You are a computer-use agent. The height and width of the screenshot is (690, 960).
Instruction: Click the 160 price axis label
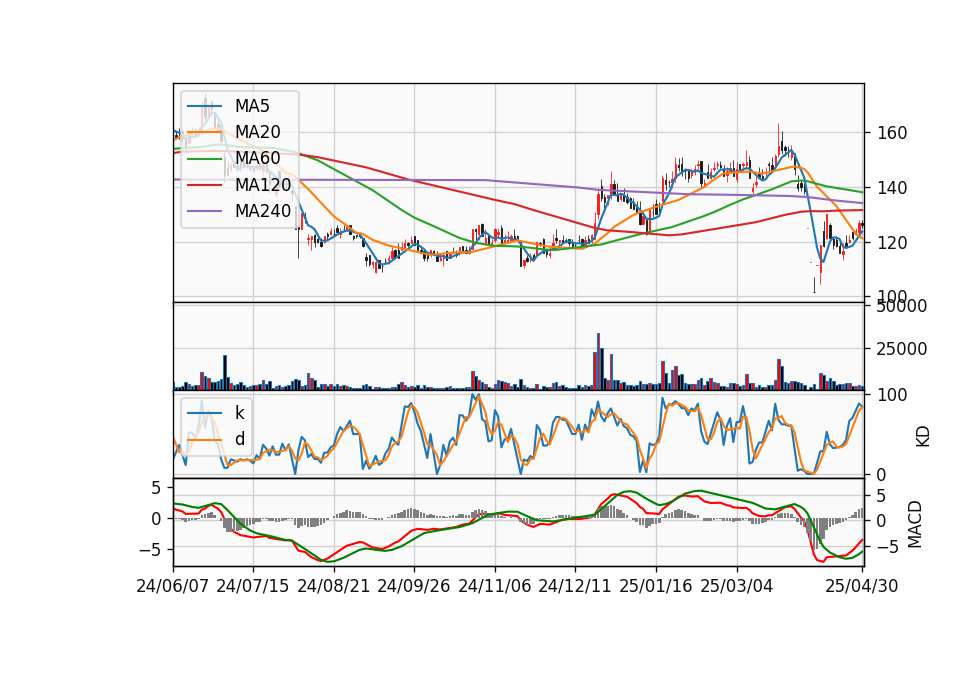[x=892, y=133]
